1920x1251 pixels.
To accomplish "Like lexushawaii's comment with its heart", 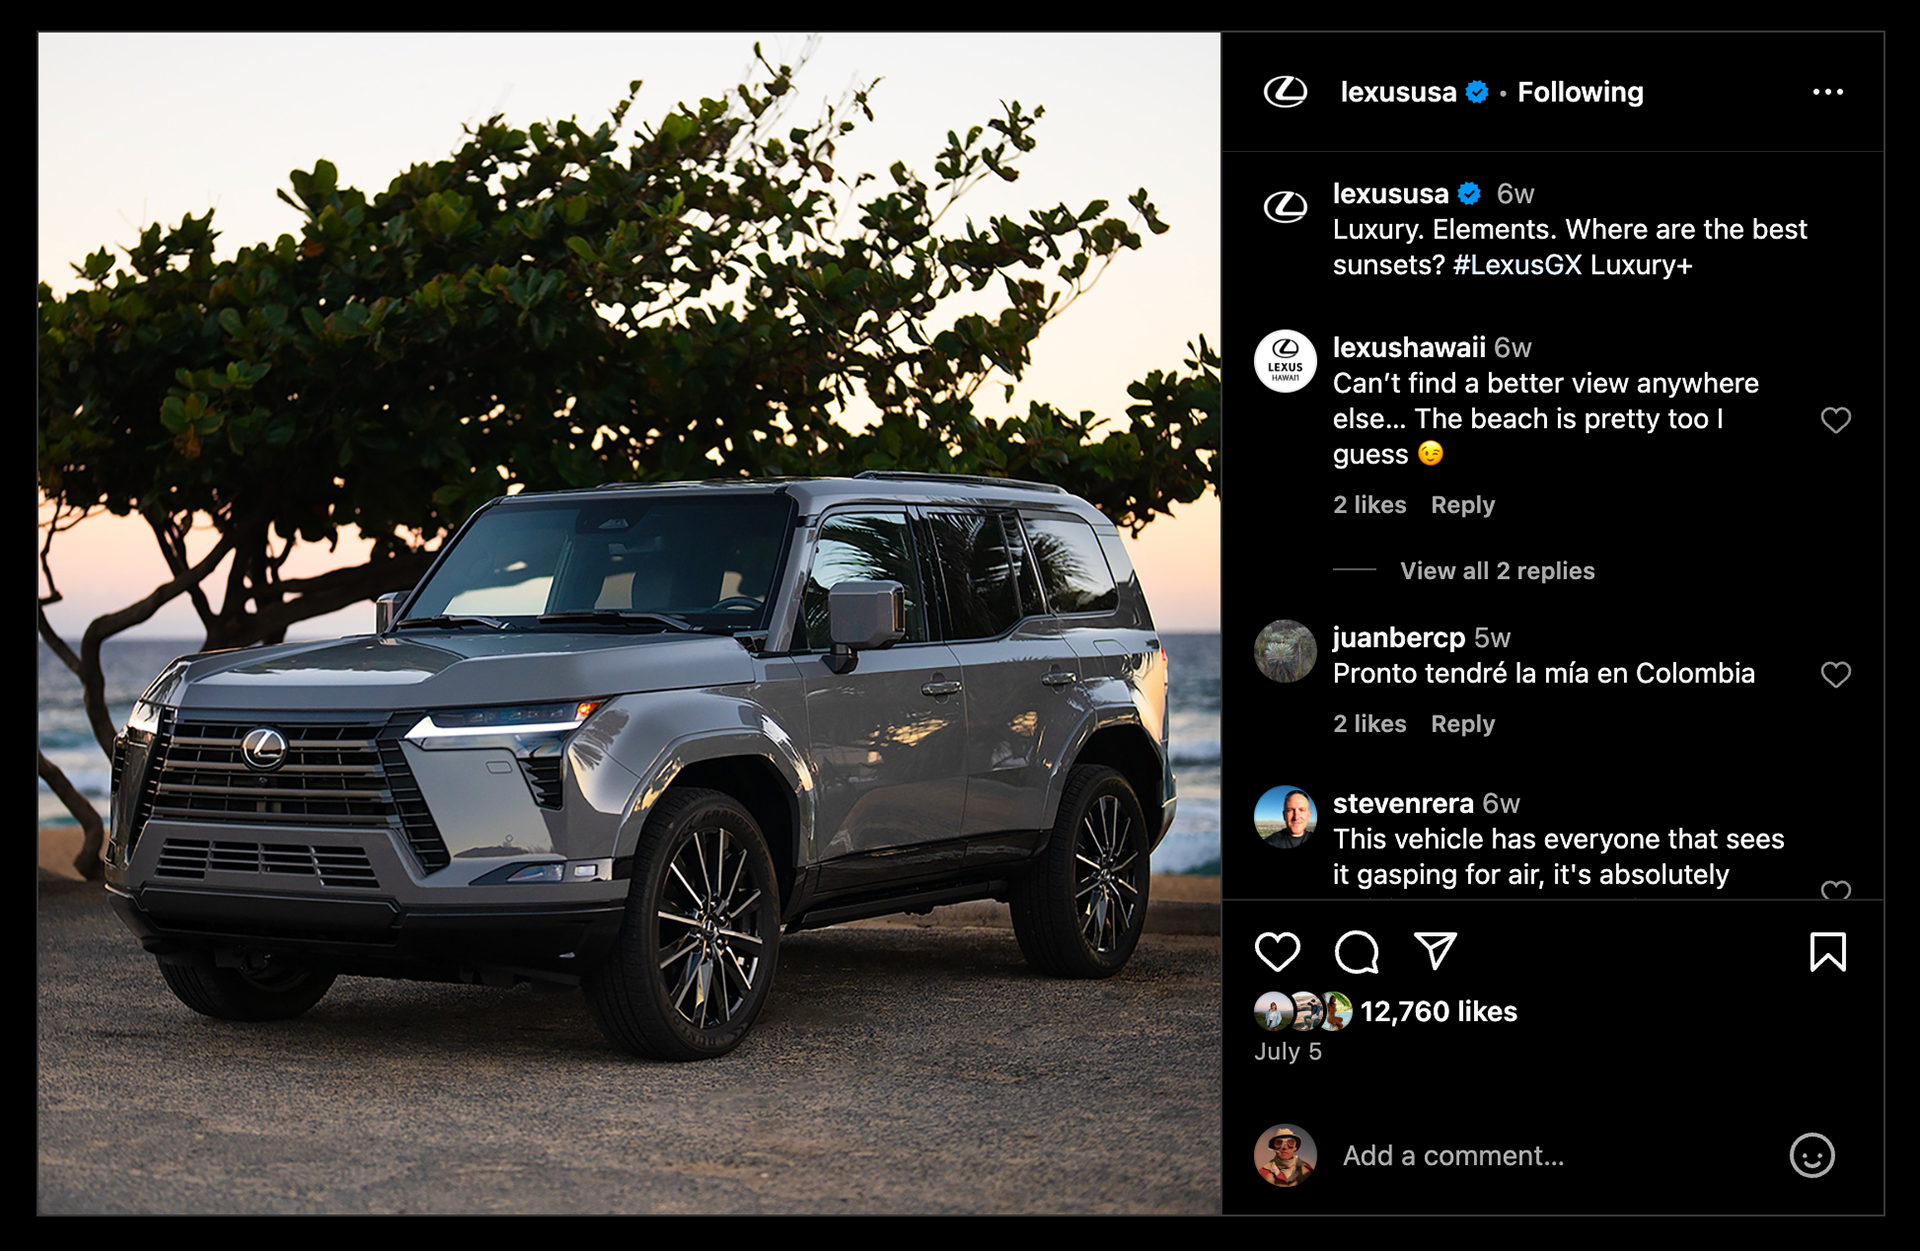I will pos(1836,420).
